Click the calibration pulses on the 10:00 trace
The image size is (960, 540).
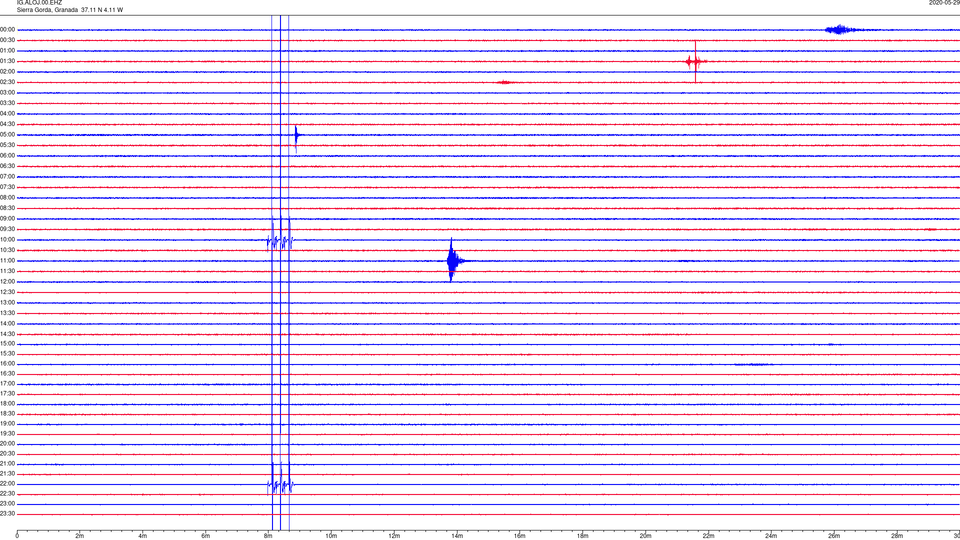280,240
